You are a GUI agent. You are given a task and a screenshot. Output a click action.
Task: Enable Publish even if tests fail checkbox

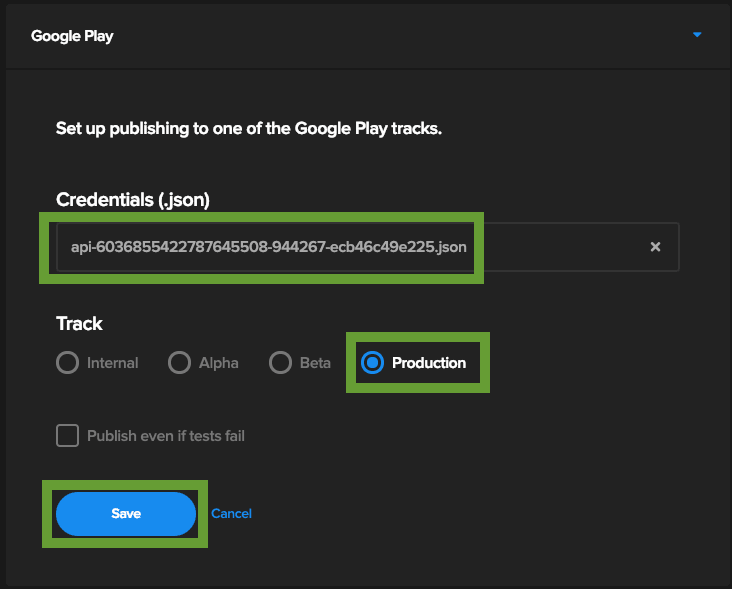(x=68, y=436)
